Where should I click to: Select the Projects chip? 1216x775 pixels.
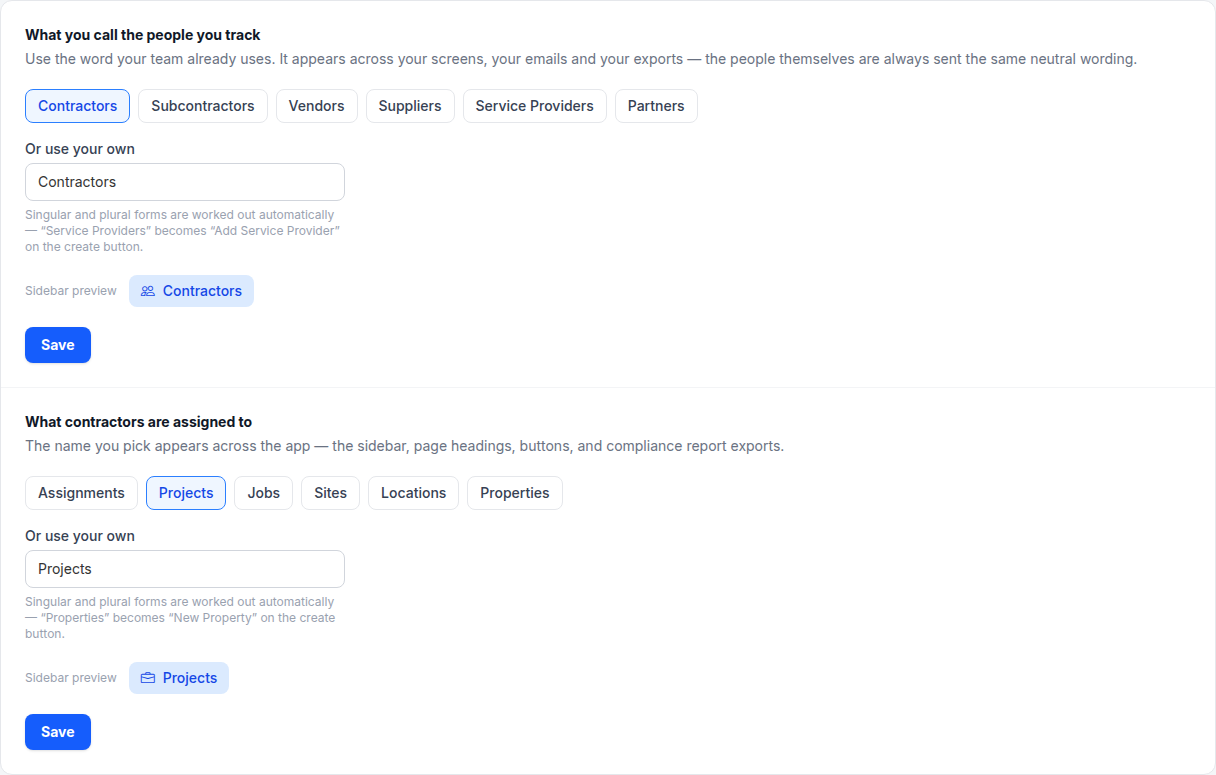(x=186, y=493)
